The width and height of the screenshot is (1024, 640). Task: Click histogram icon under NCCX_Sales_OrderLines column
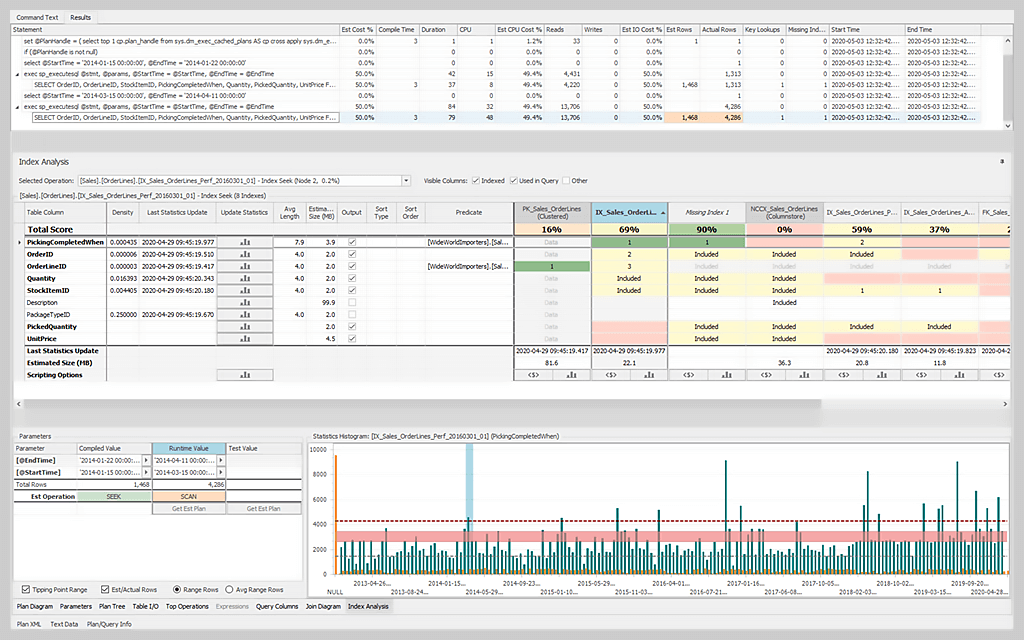pyautogui.click(x=804, y=375)
